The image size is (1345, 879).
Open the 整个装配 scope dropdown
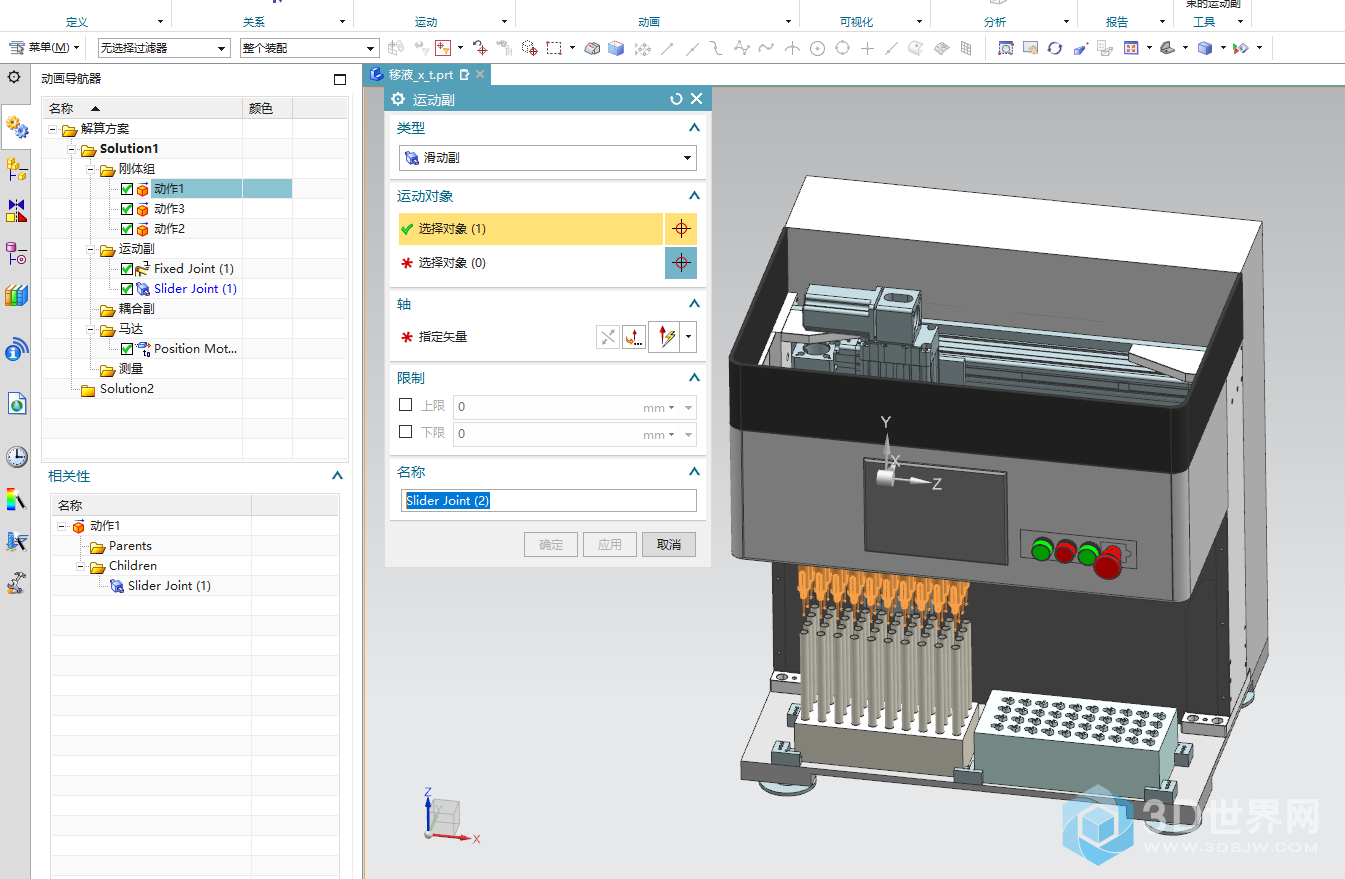(310, 48)
